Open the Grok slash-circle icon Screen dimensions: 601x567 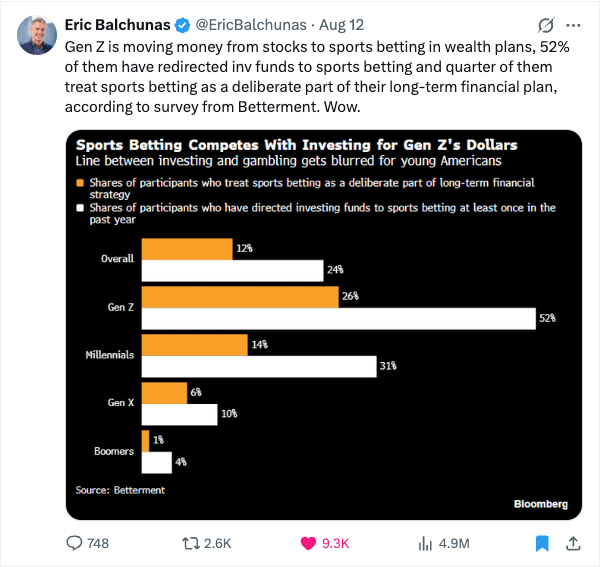coord(545,26)
